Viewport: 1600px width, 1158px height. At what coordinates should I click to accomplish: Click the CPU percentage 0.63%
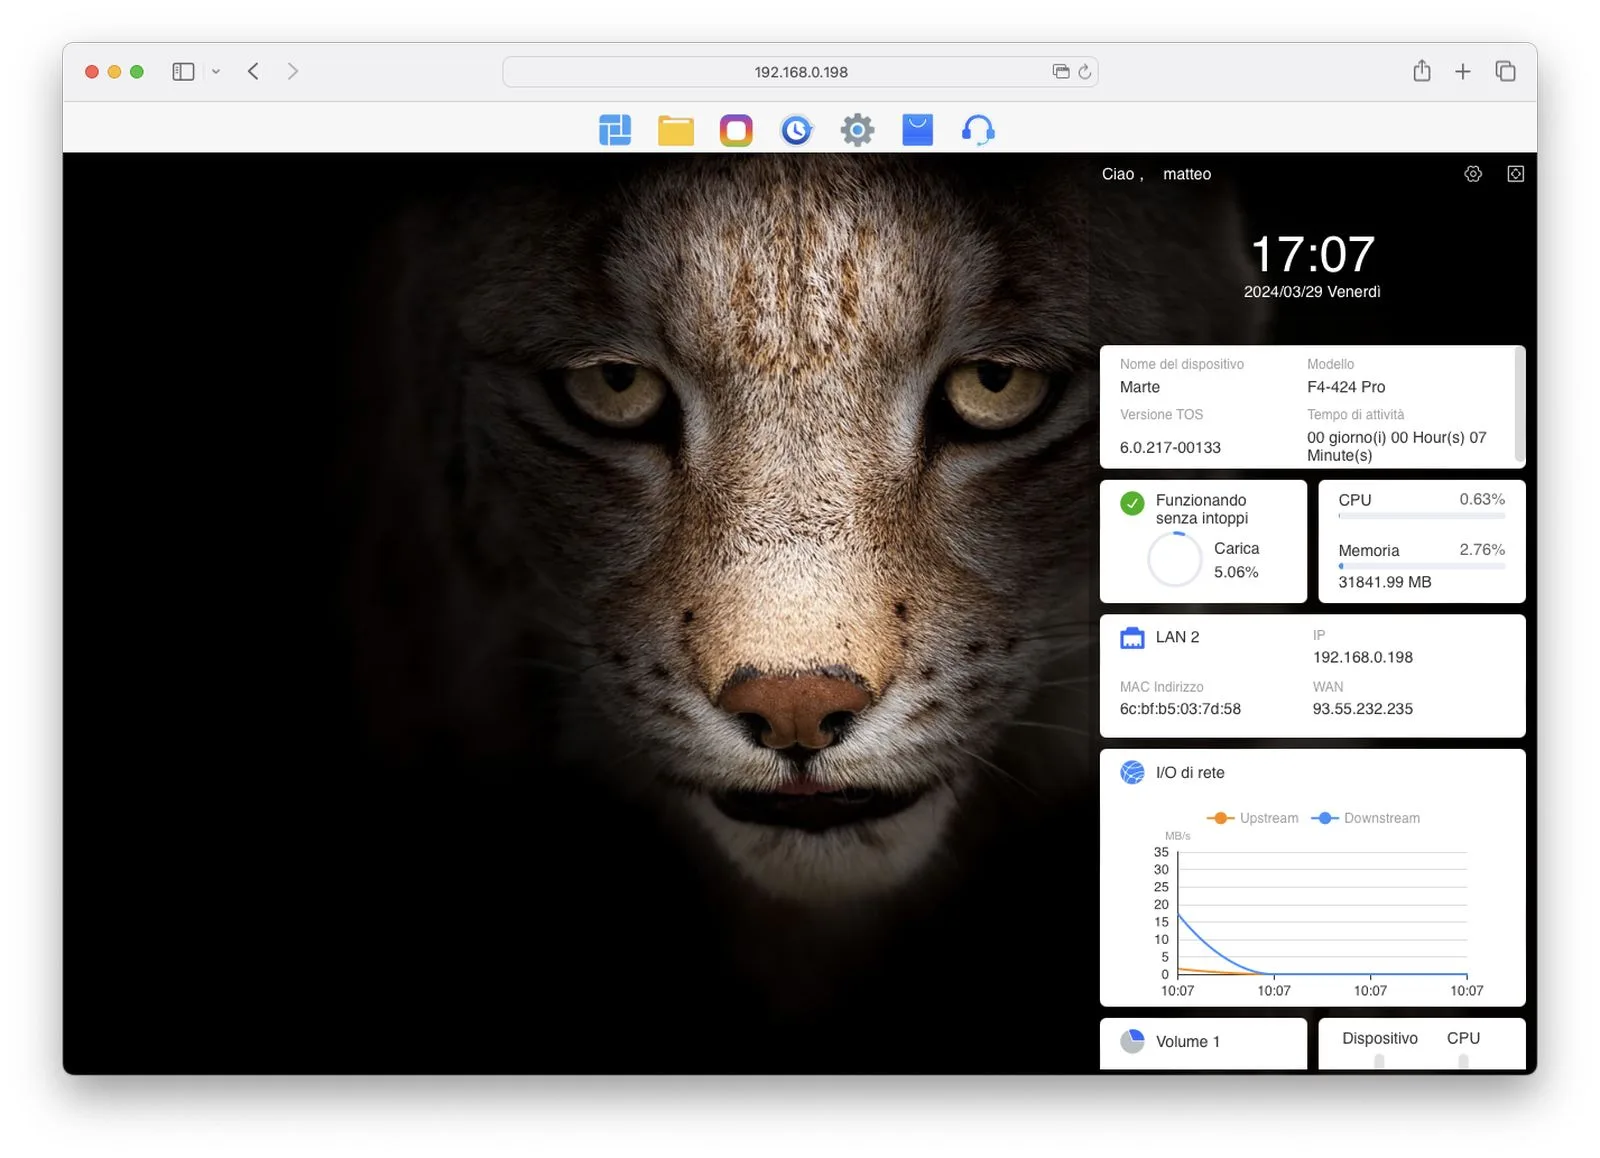tap(1482, 499)
